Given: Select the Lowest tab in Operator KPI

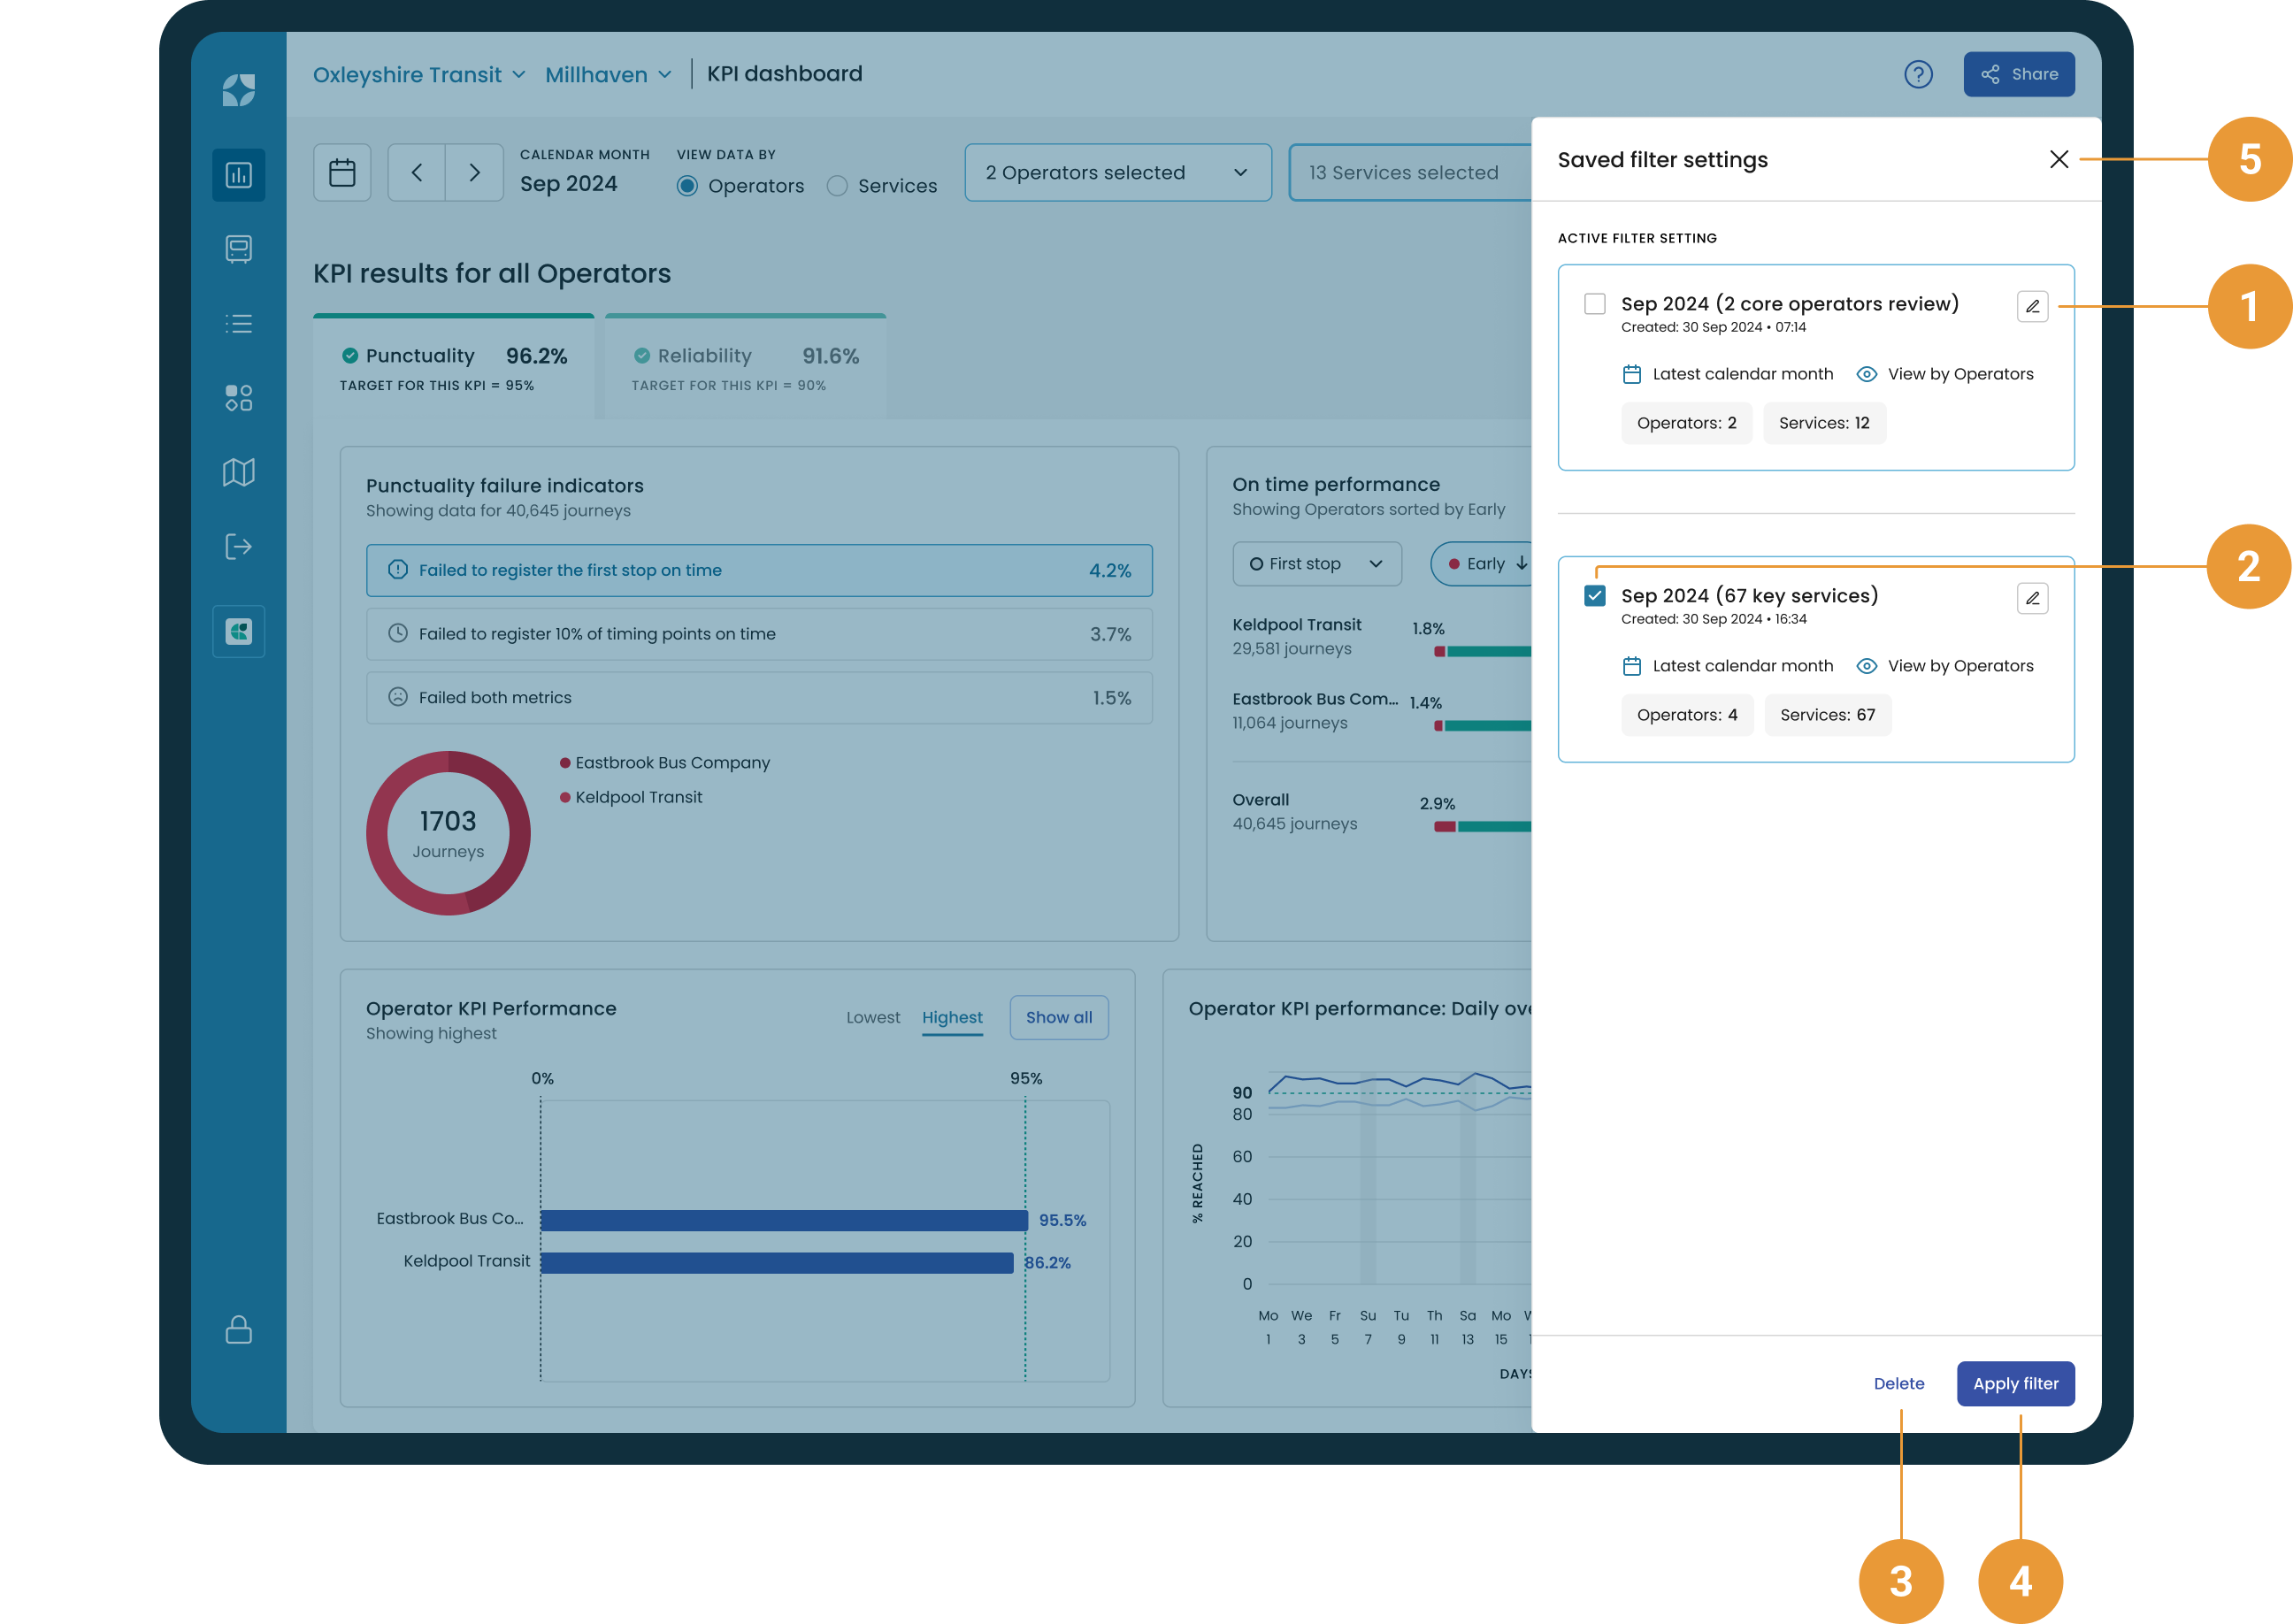Looking at the screenshot, I should coord(872,1017).
